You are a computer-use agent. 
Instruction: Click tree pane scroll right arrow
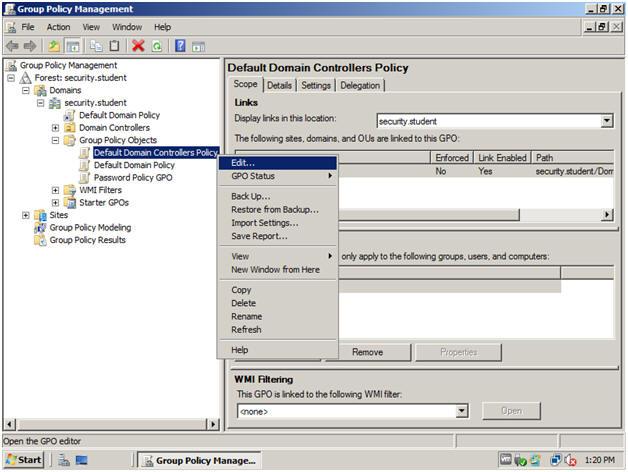pos(213,424)
